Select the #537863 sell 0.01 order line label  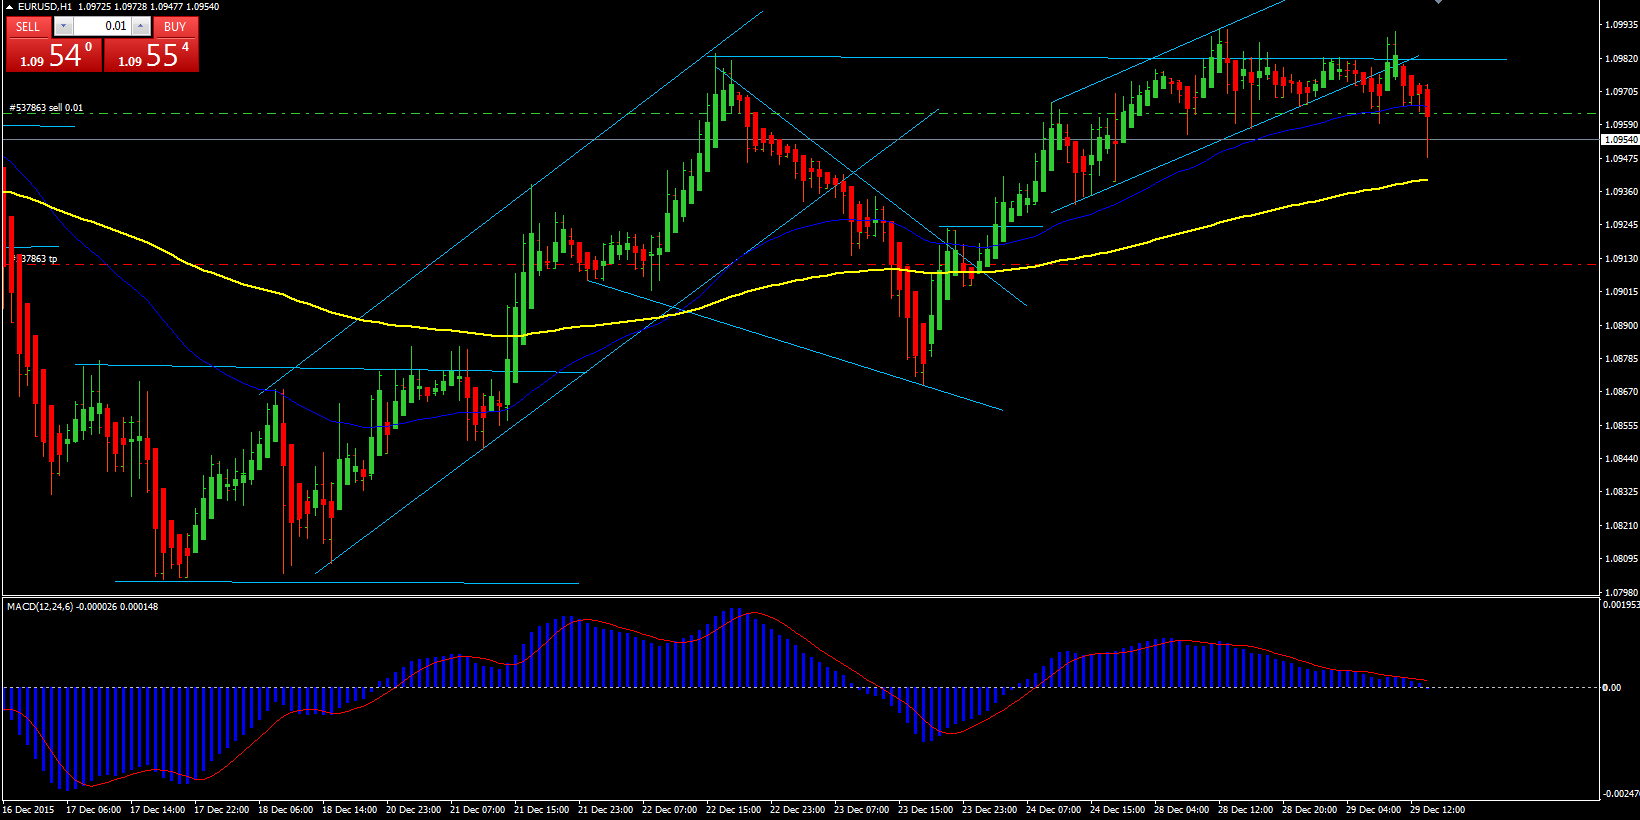tap(46, 107)
